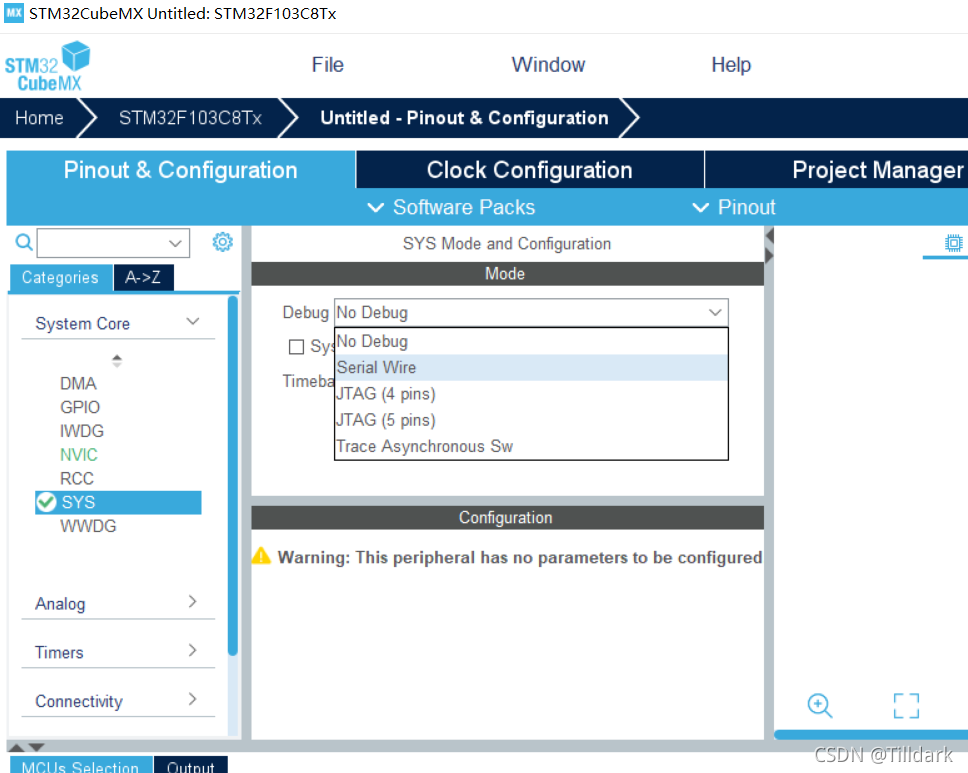The height and width of the screenshot is (773, 968).
Task: Go to Home breadcrumb
Action: (x=40, y=118)
